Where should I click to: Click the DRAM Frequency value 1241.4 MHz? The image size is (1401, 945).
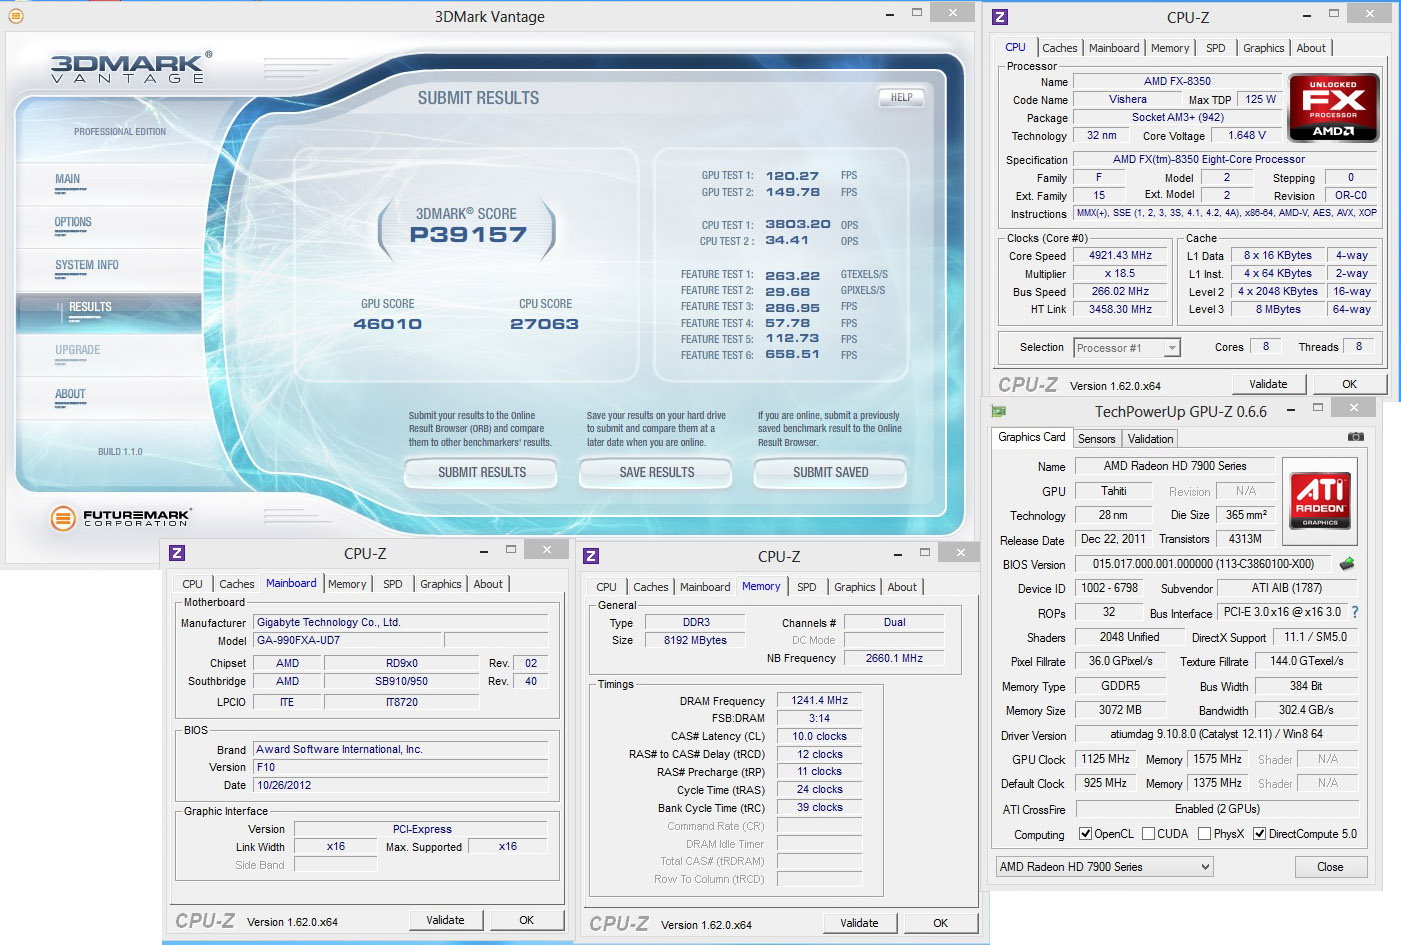coord(819,700)
